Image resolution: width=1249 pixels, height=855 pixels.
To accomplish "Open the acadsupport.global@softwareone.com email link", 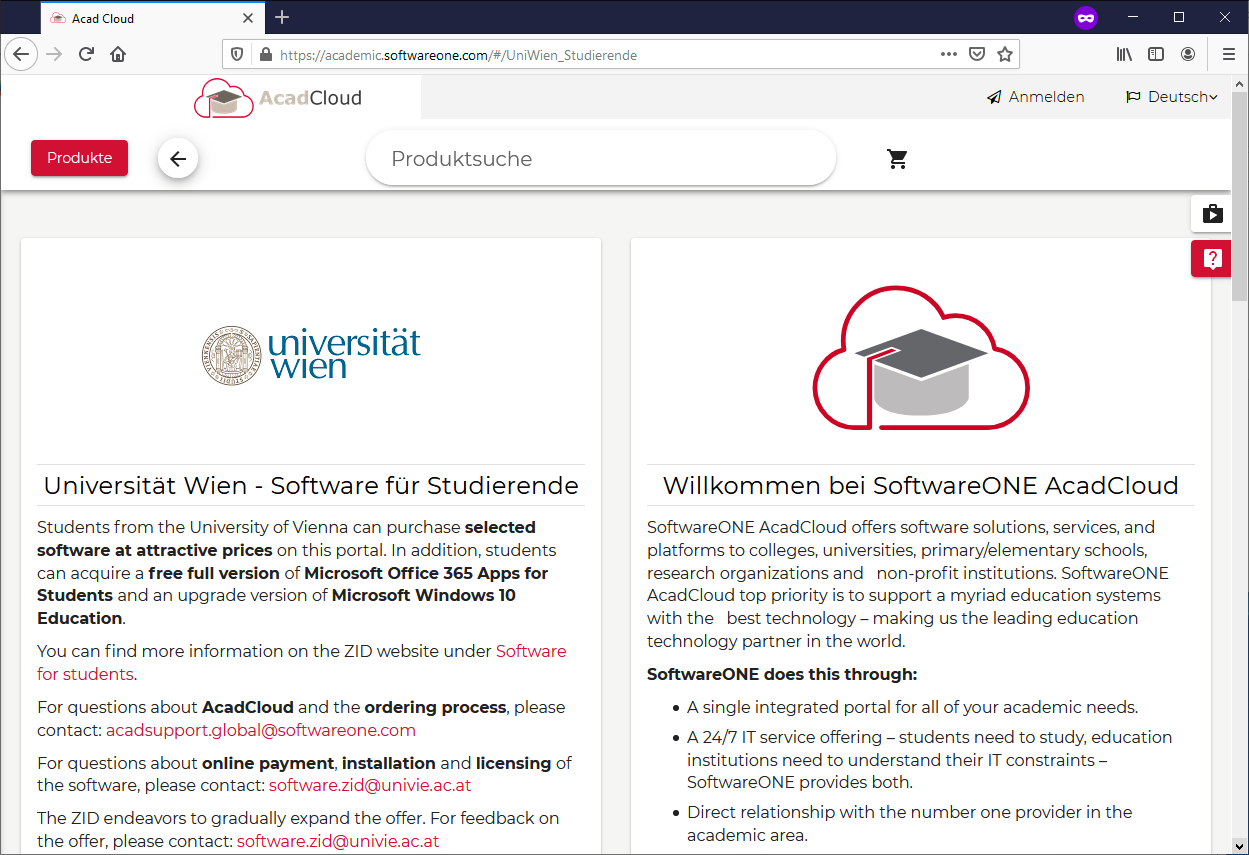I will pyautogui.click(x=260, y=730).
